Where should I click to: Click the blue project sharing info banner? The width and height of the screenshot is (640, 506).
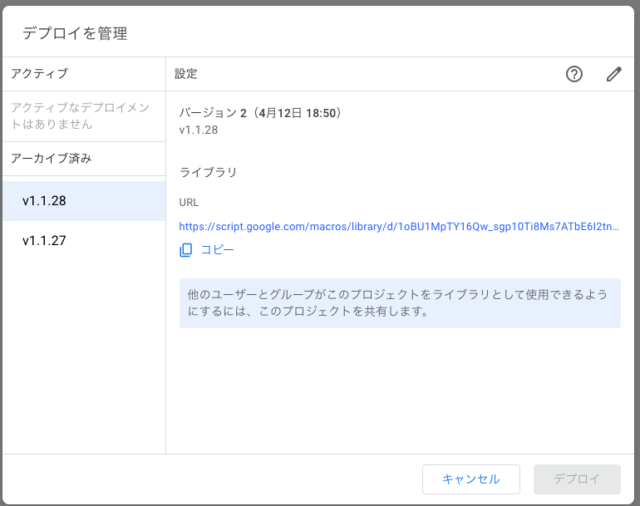tap(400, 303)
